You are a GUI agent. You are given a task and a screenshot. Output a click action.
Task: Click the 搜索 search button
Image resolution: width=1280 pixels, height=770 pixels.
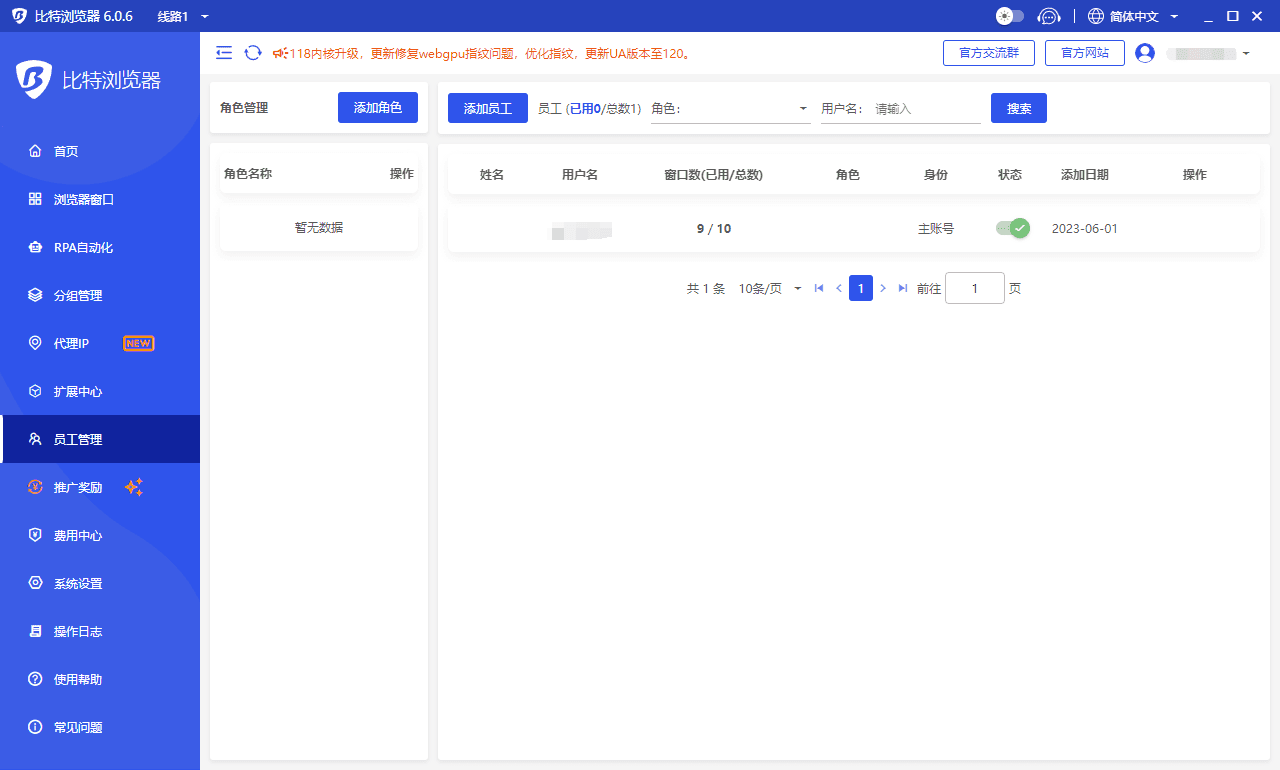(x=1018, y=107)
